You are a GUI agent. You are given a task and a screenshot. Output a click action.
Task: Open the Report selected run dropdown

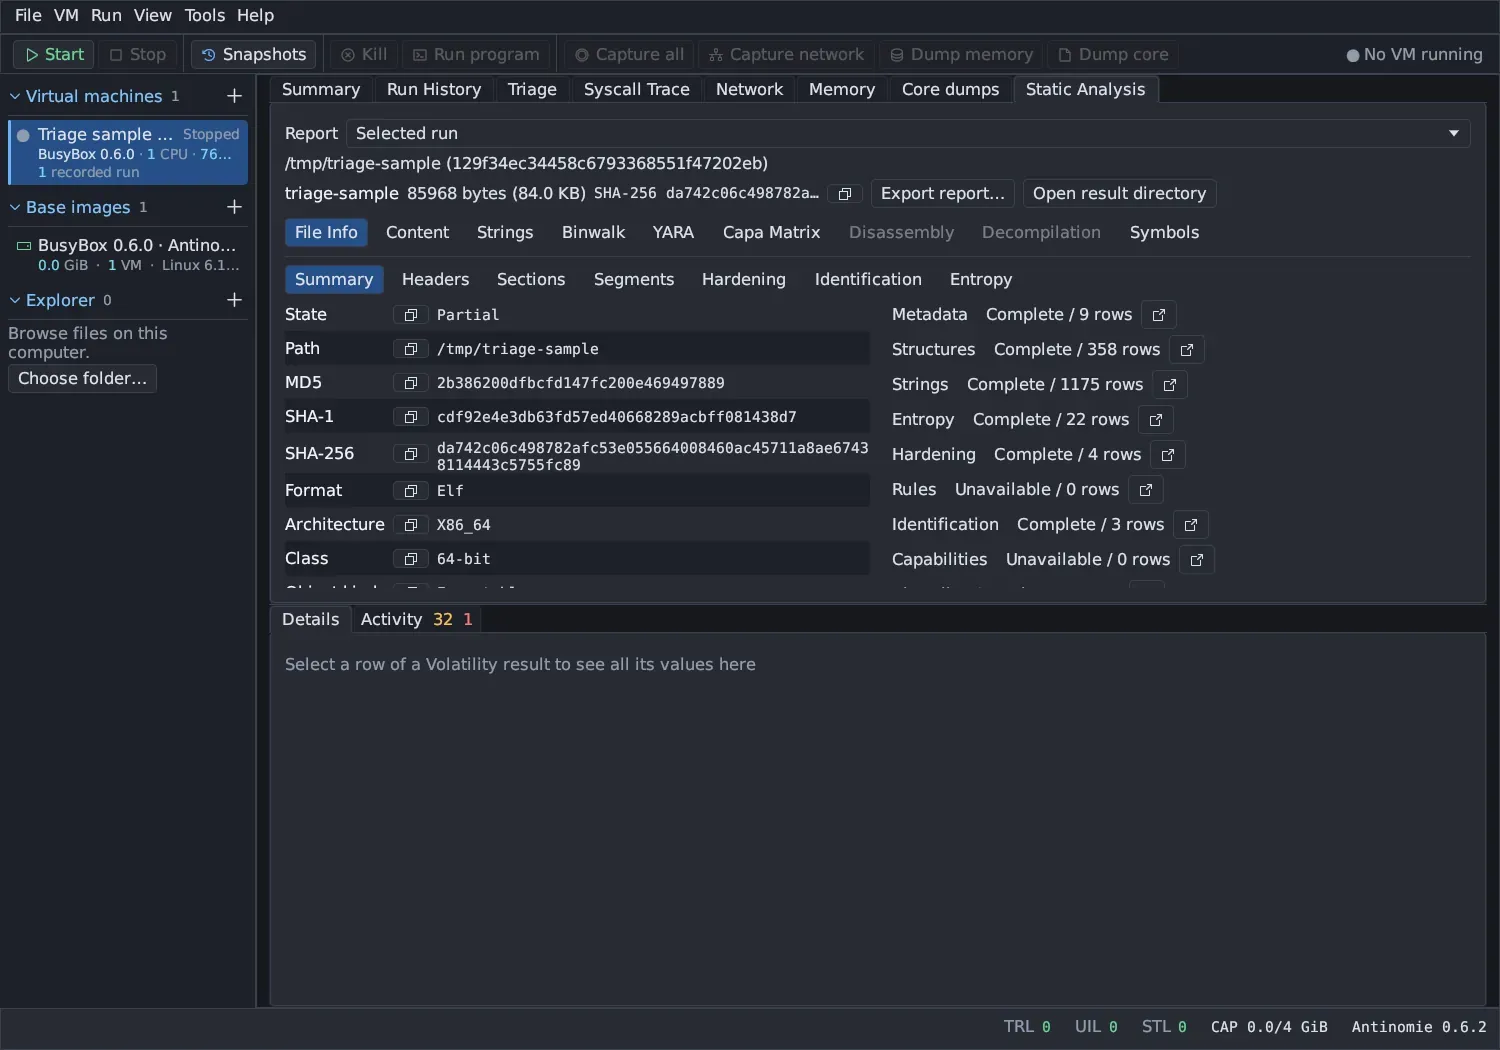[908, 134]
